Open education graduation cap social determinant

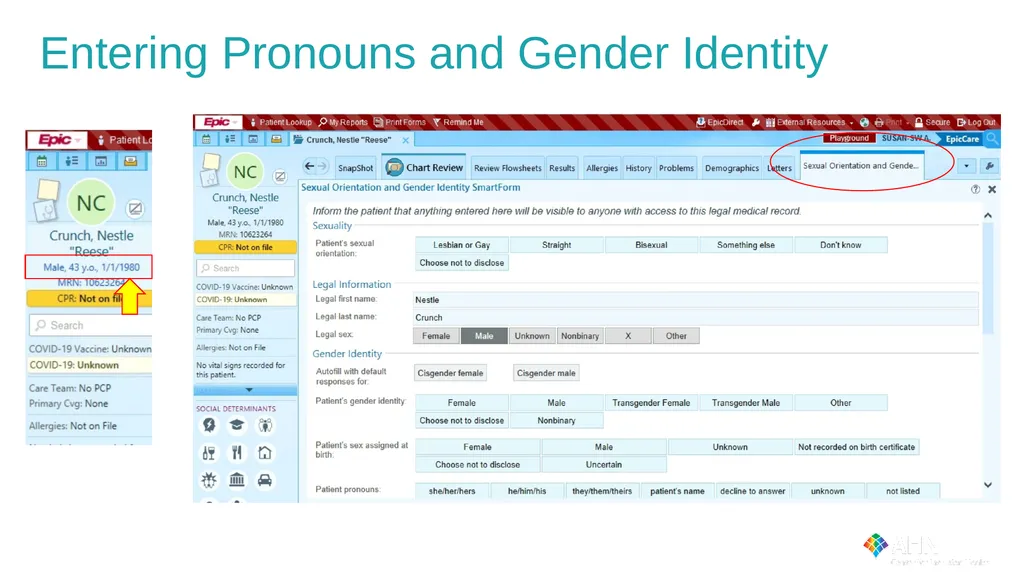click(236, 425)
